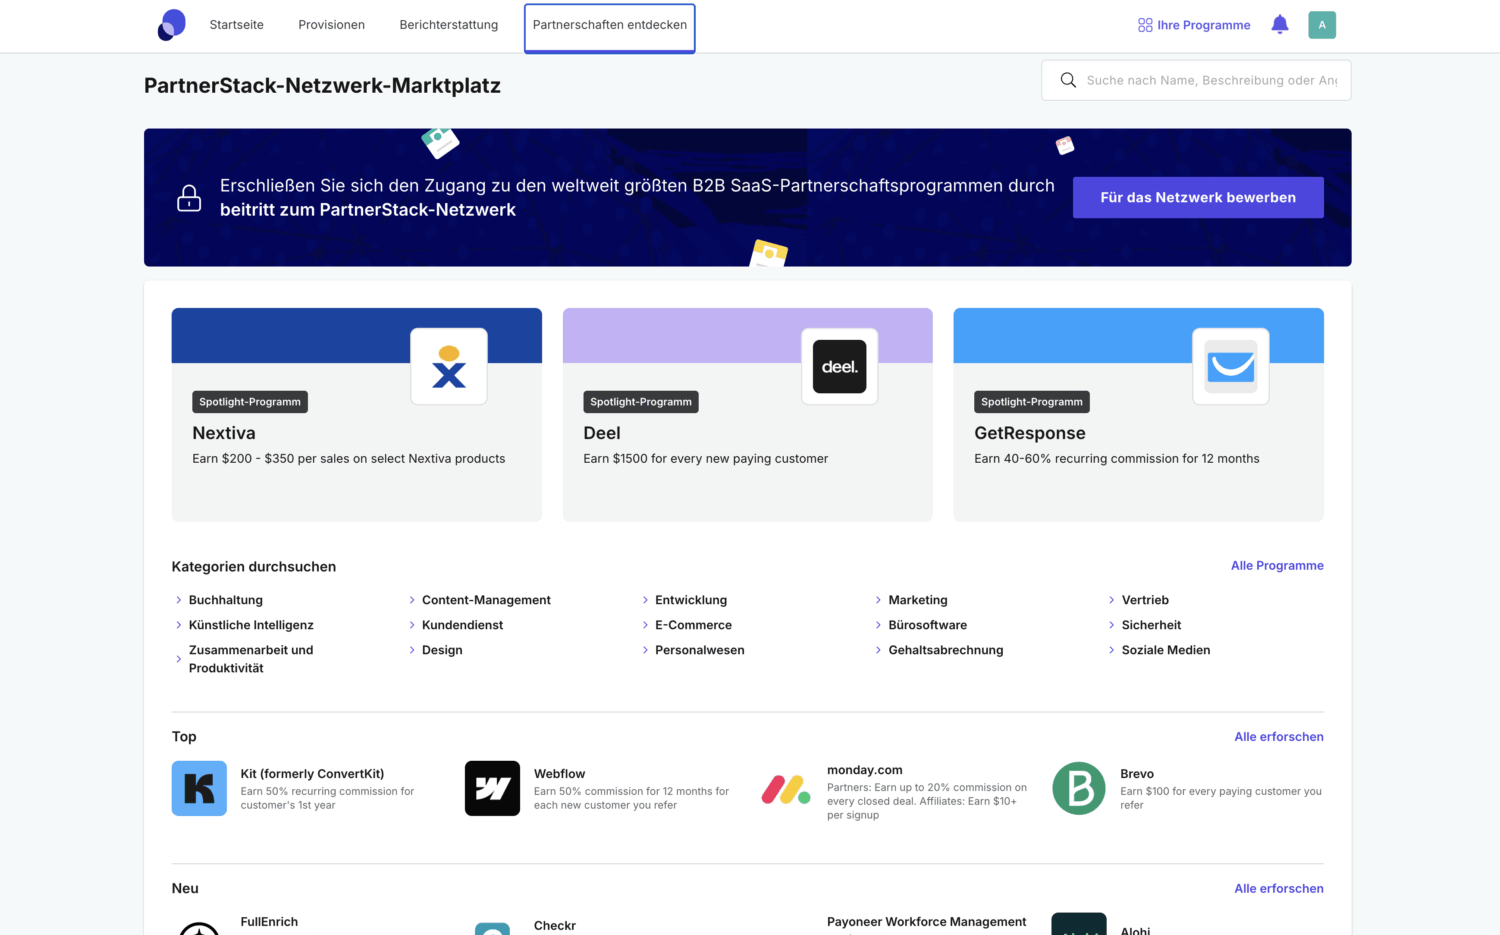Click the lock icon in the banner

point(189,198)
